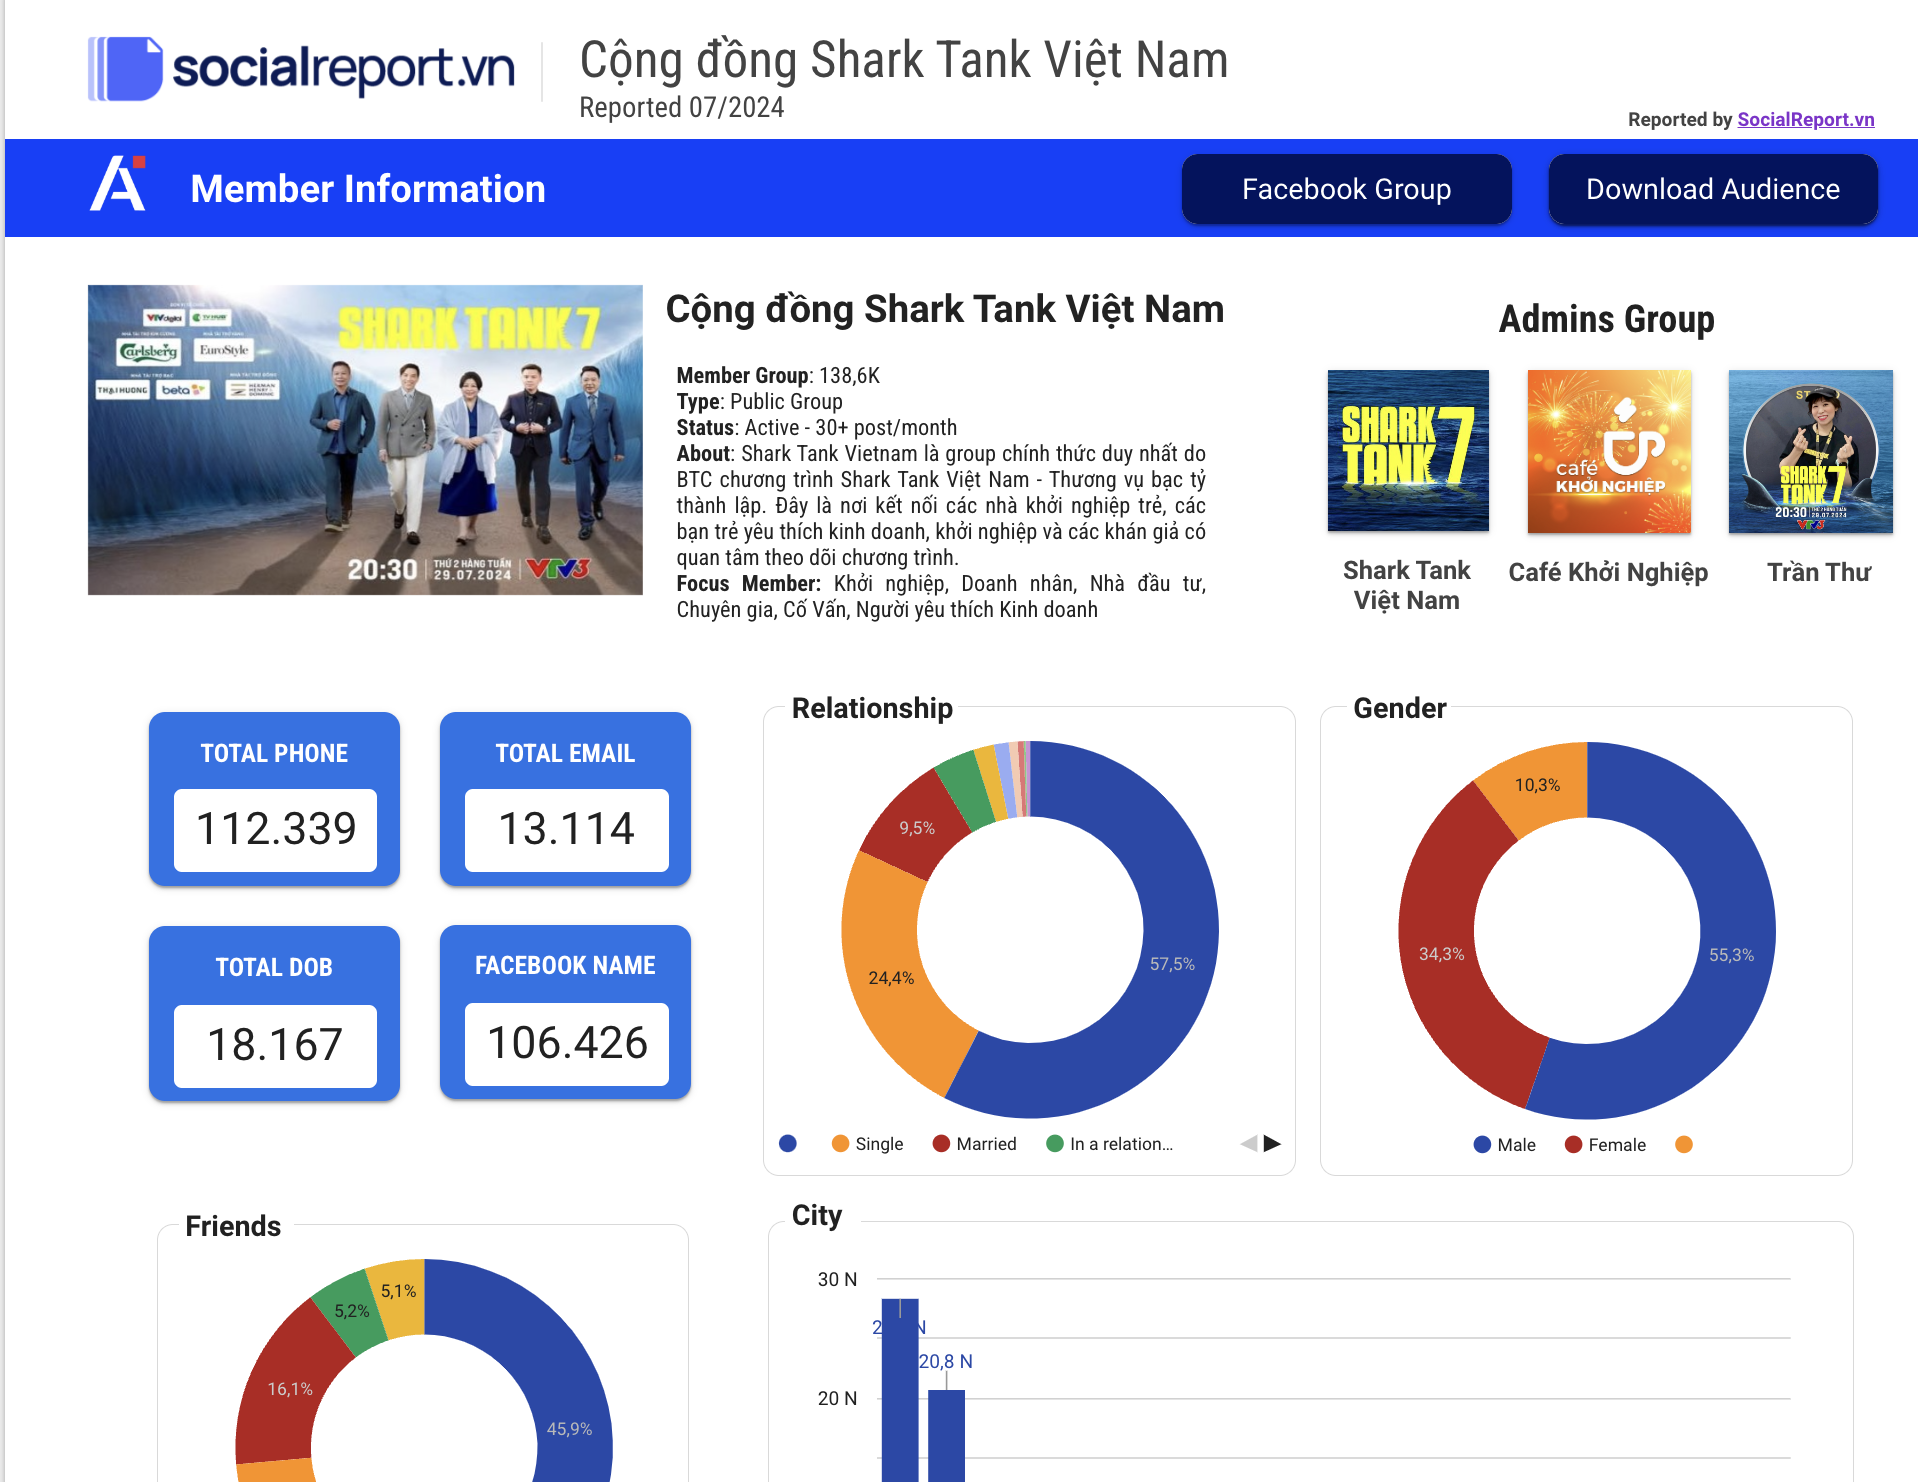Open the SocialReport.vn link
The width and height of the screenshot is (1918, 1482).
(x=1805, y=119)
